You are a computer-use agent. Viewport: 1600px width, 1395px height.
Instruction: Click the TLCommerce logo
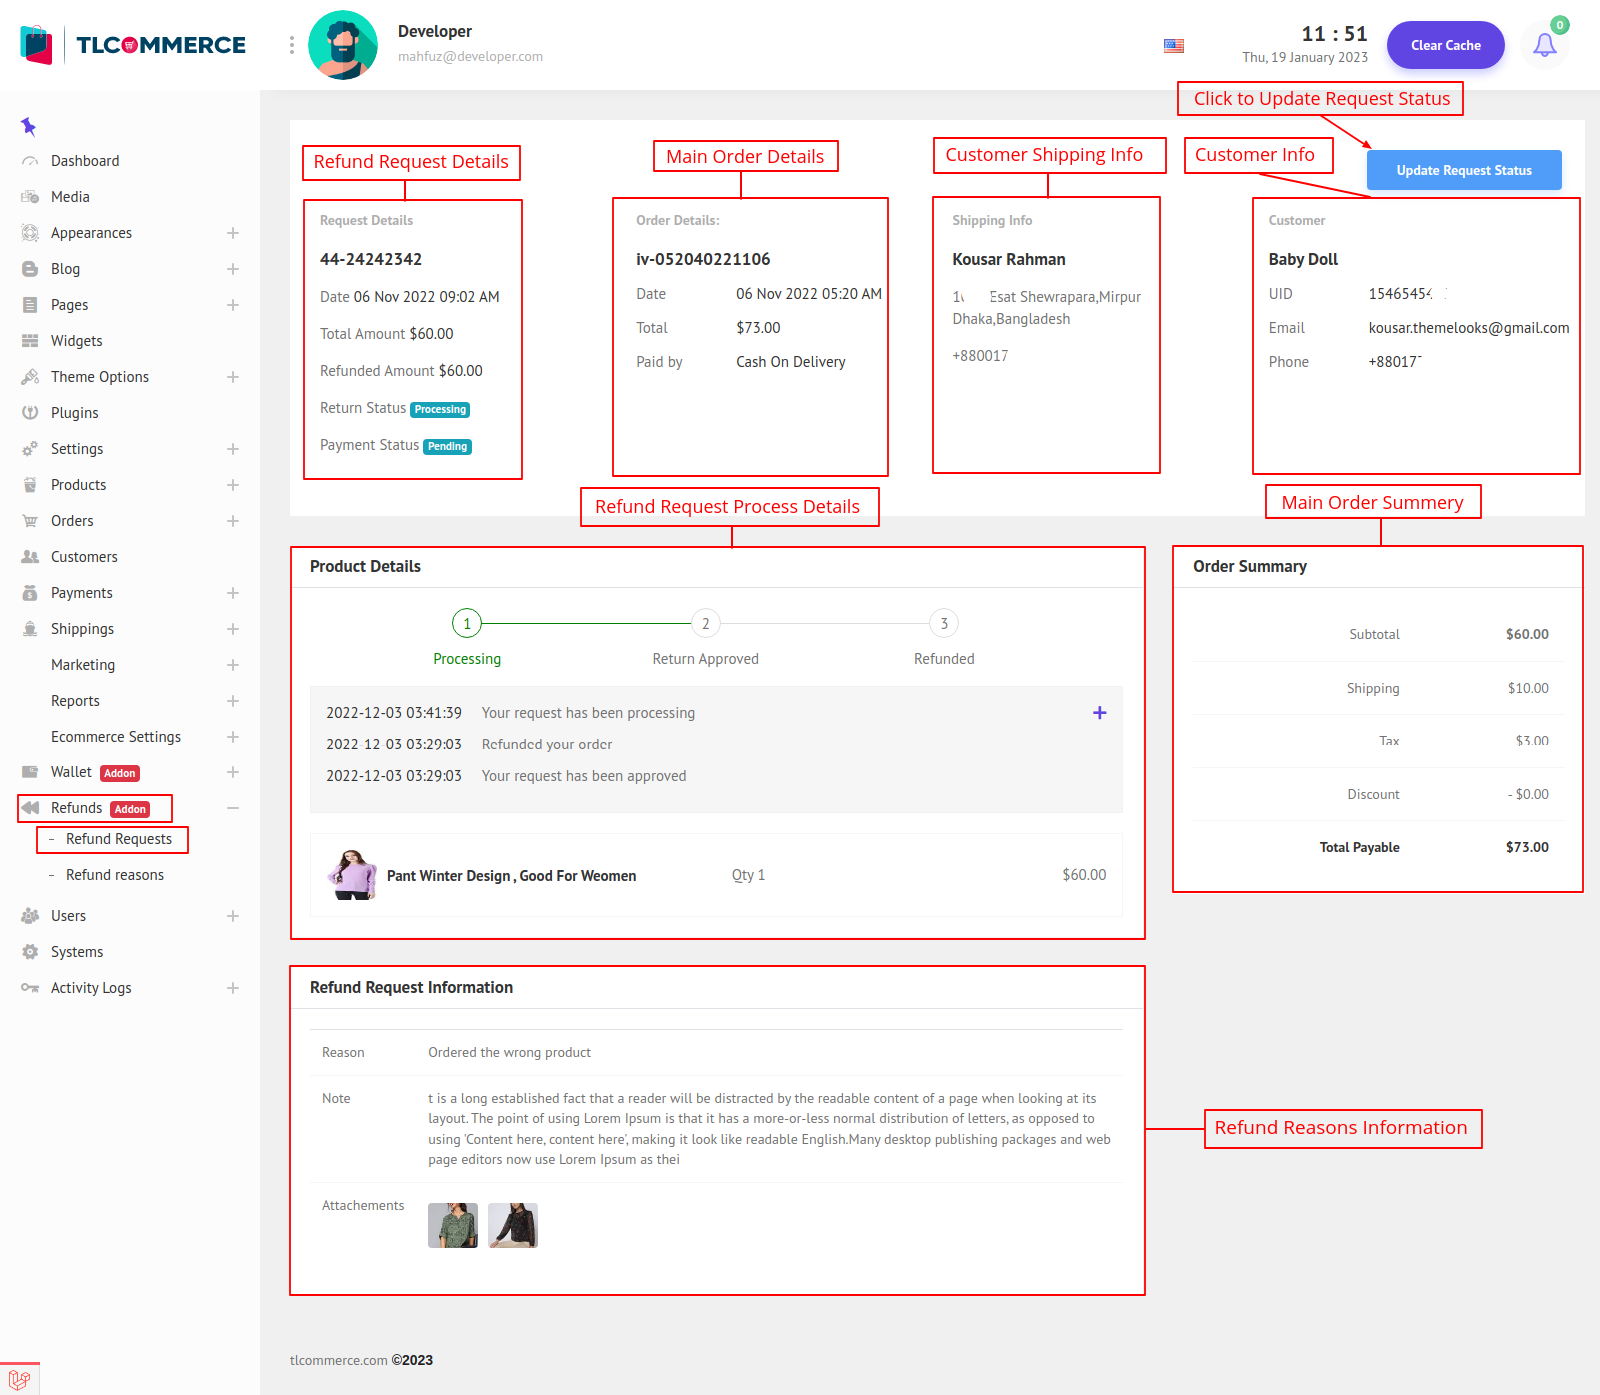point(133,45)
